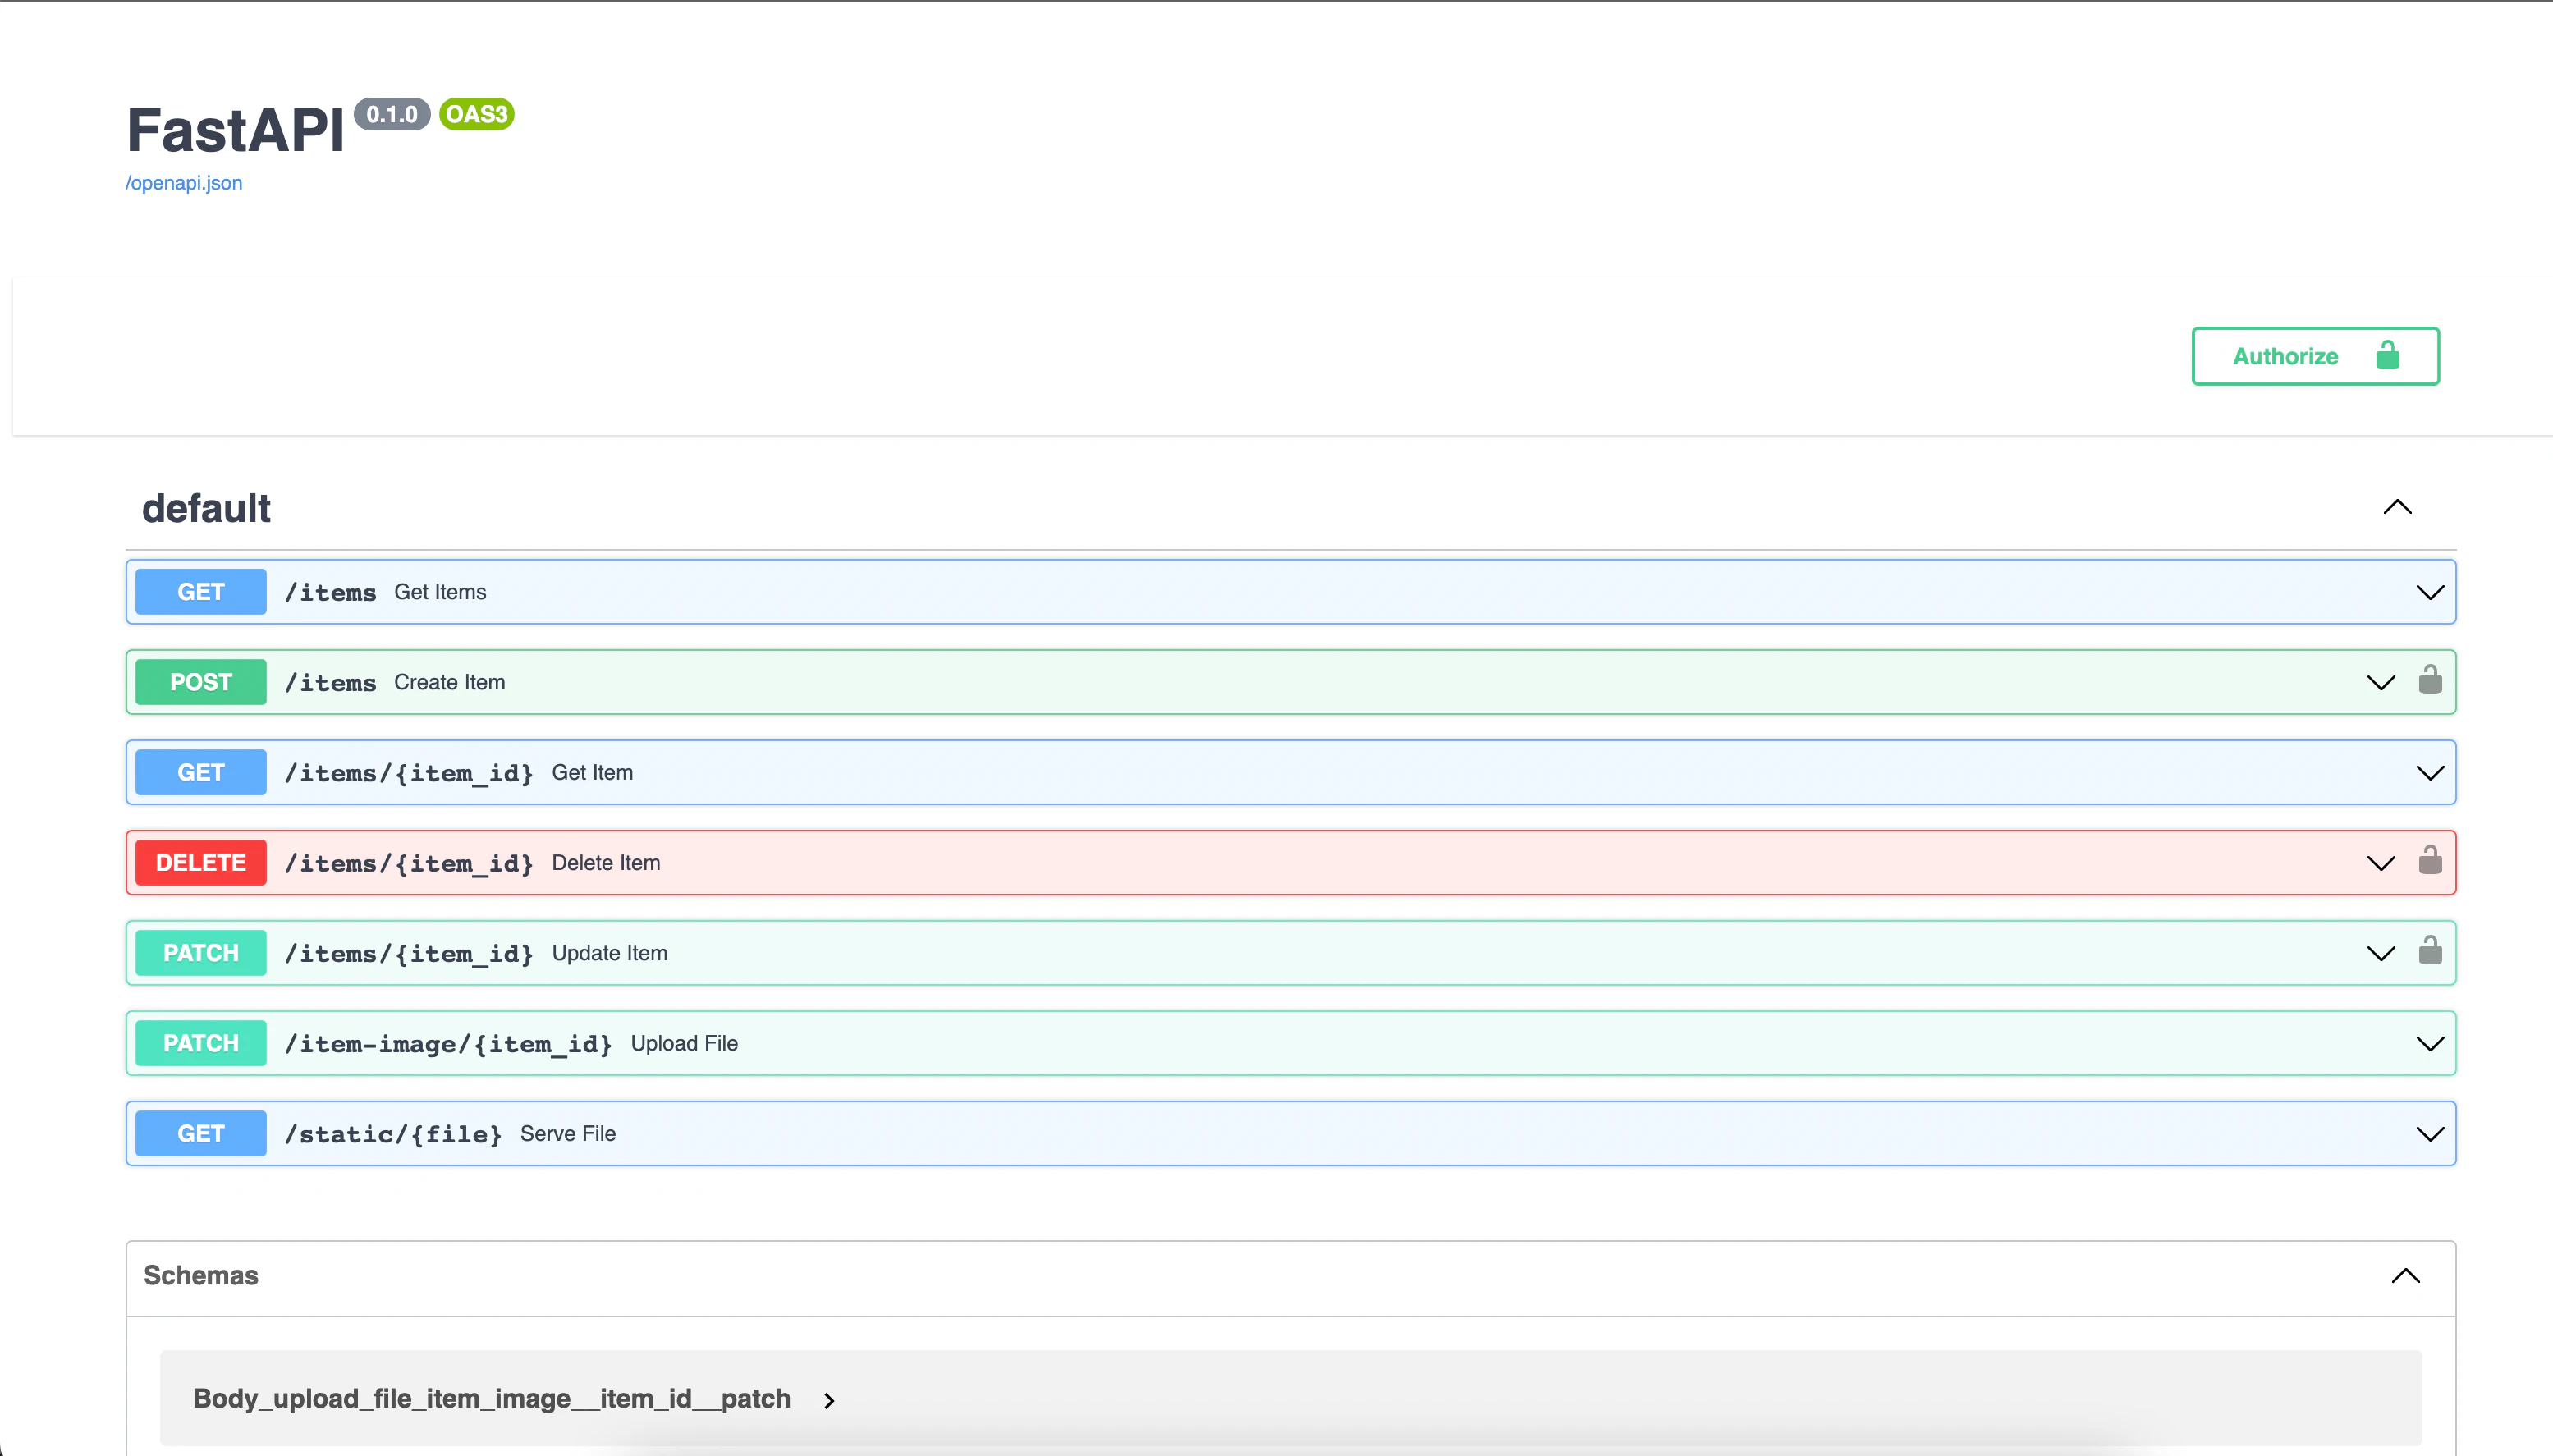Click the lock icon on POST /items row
The height and width of the screenshot is (1456, 2553).
click(x=2429, y=681)
